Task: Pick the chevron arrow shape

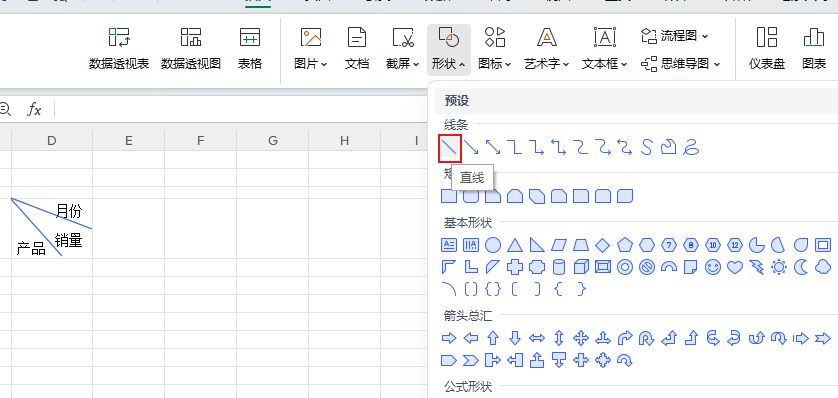Action: tap(471, 361)
